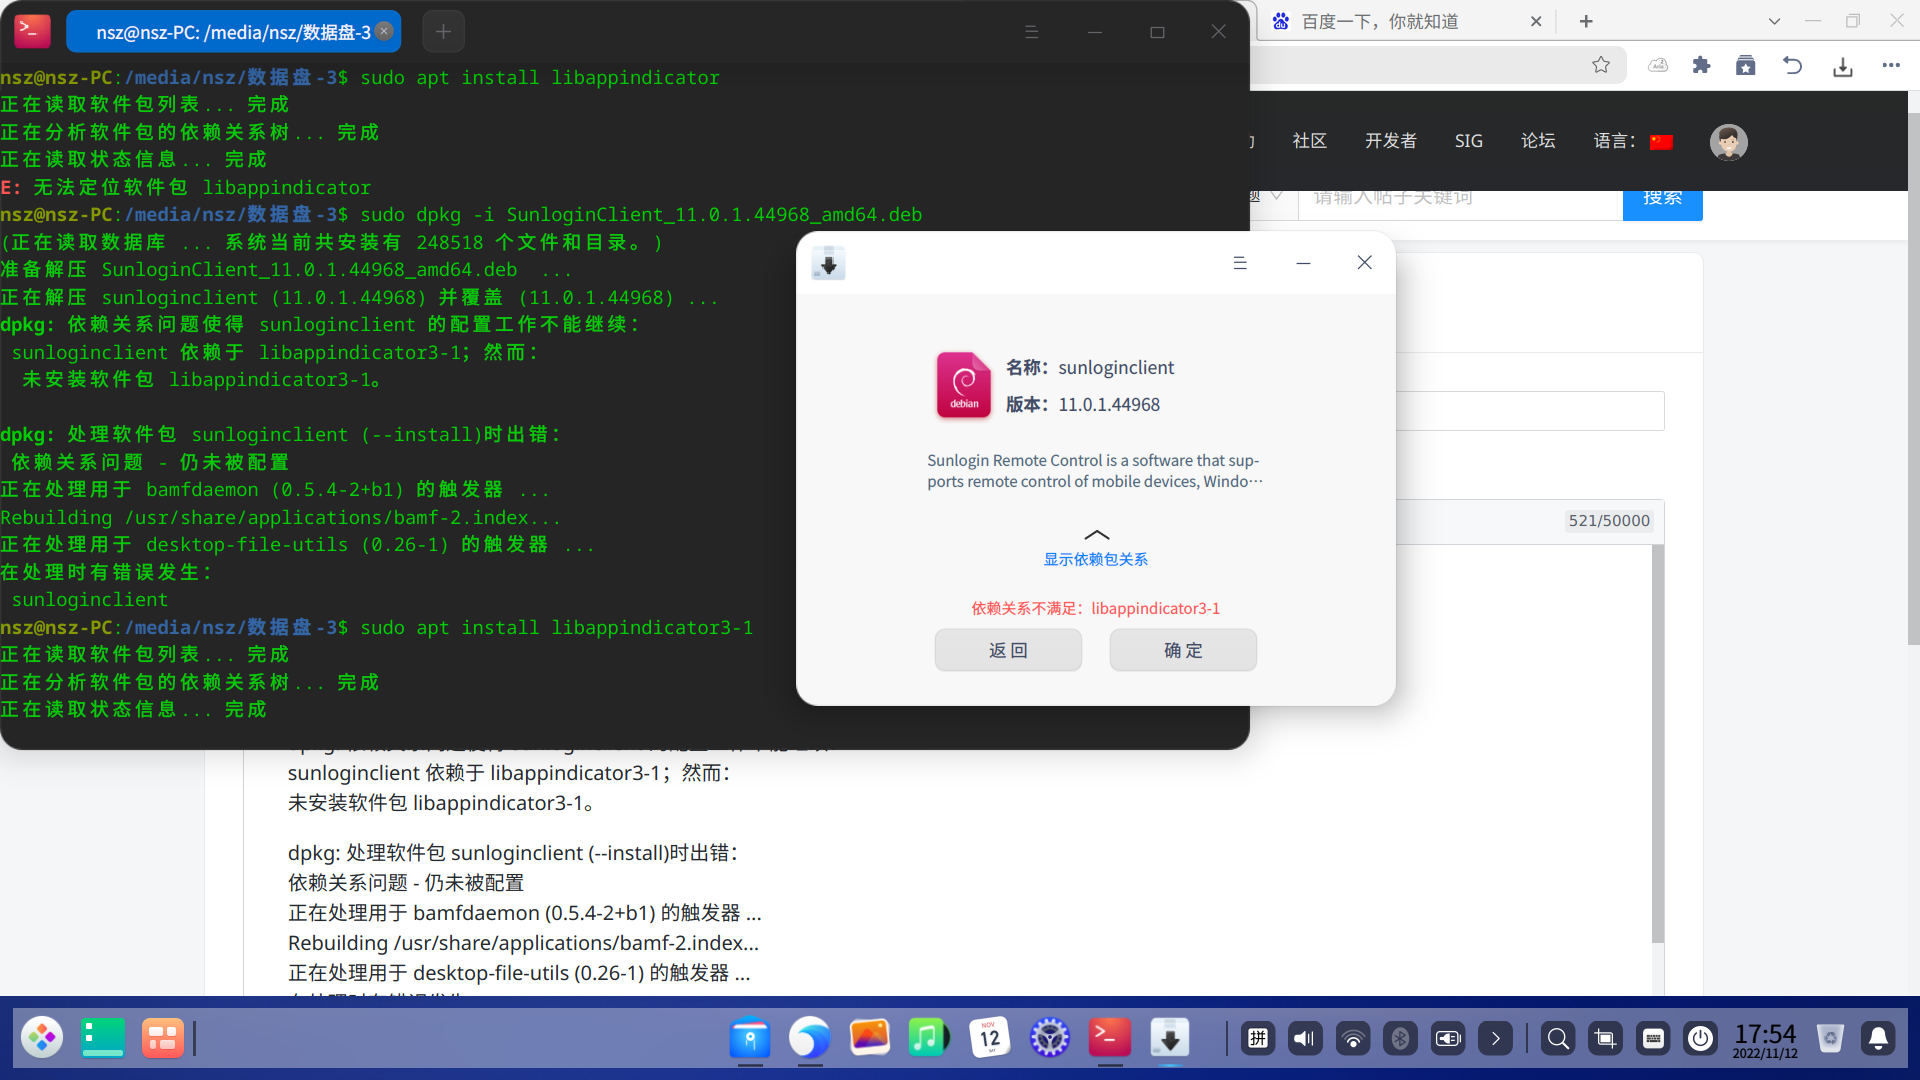Image resolution: width=1920 pixels, height=1080 pixels.
Task: Open browser extensions puzzle icon
Action: coord(1701,65)
